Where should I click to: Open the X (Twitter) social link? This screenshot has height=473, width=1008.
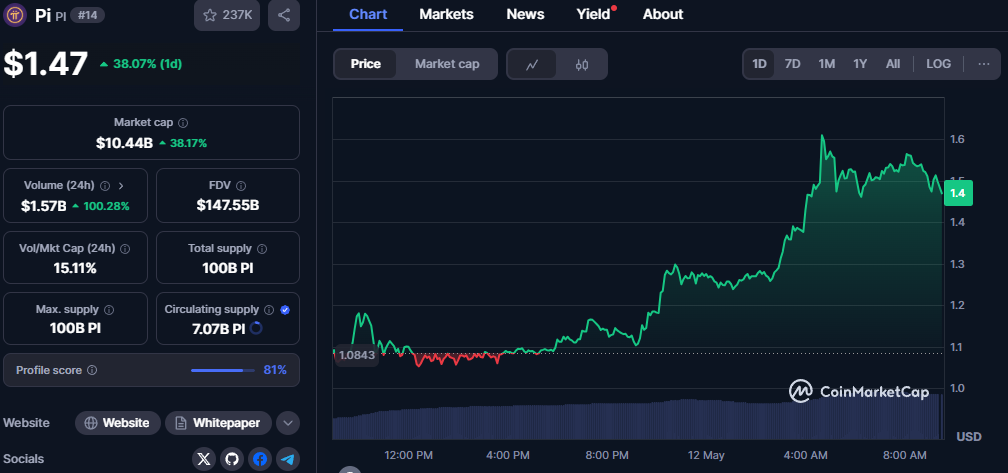point(204,459)
